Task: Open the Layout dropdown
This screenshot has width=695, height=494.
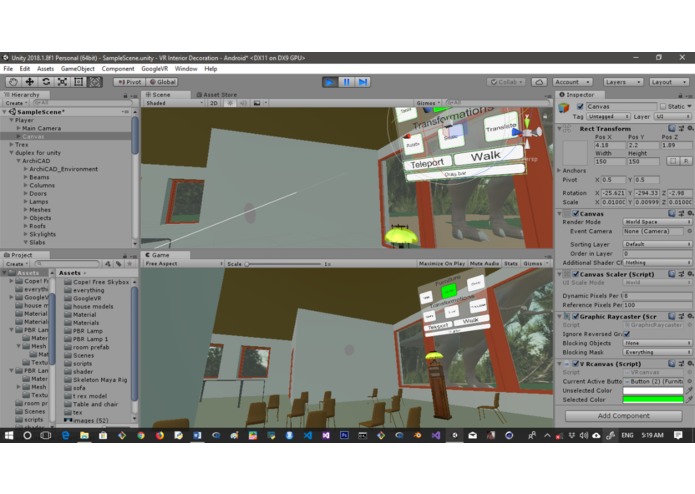Action: [669, 82]
